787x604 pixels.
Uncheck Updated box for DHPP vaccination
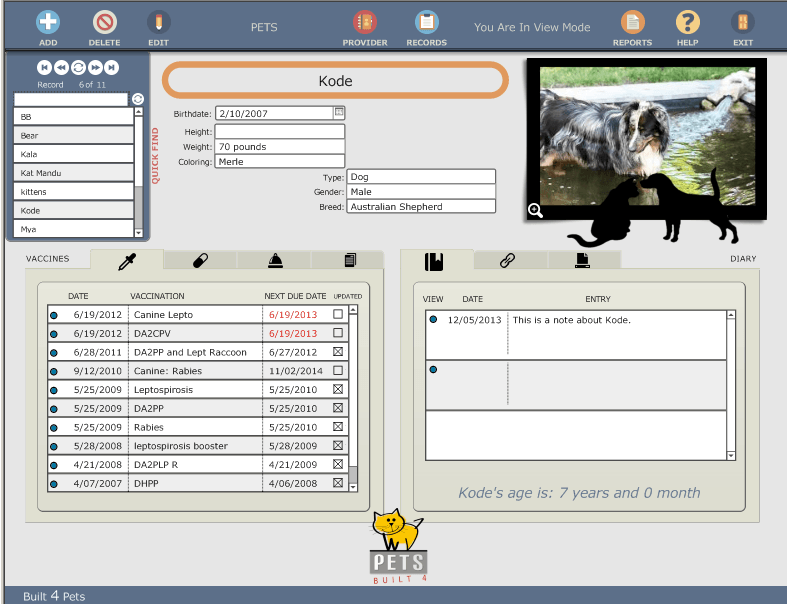click(x=338, y=483)
